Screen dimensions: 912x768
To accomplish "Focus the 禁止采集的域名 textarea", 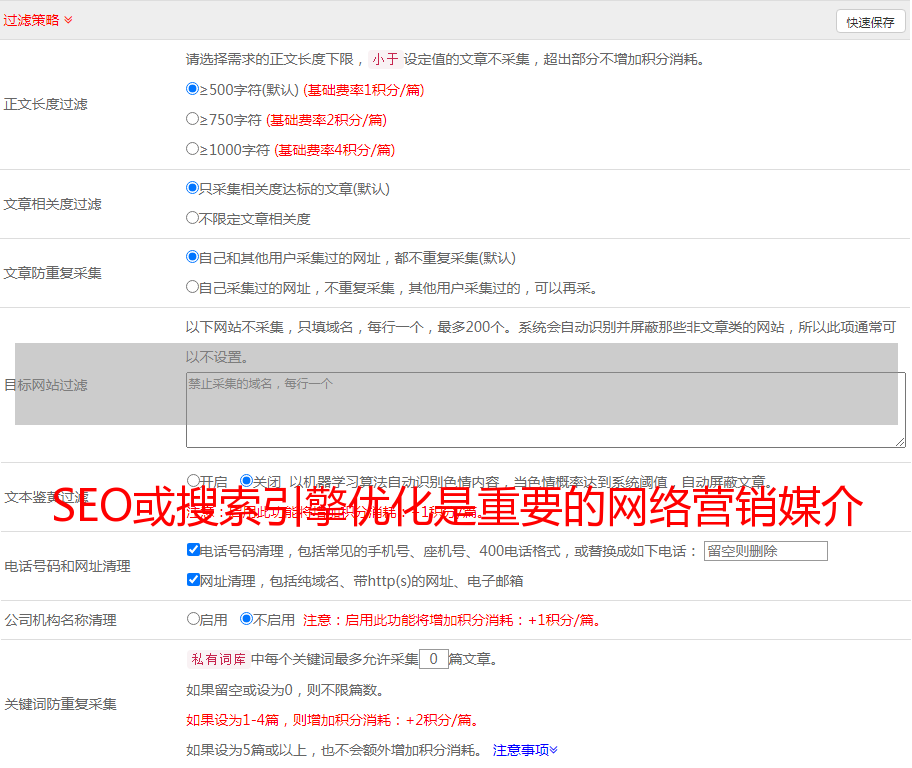I will click(x=545, y=410).
